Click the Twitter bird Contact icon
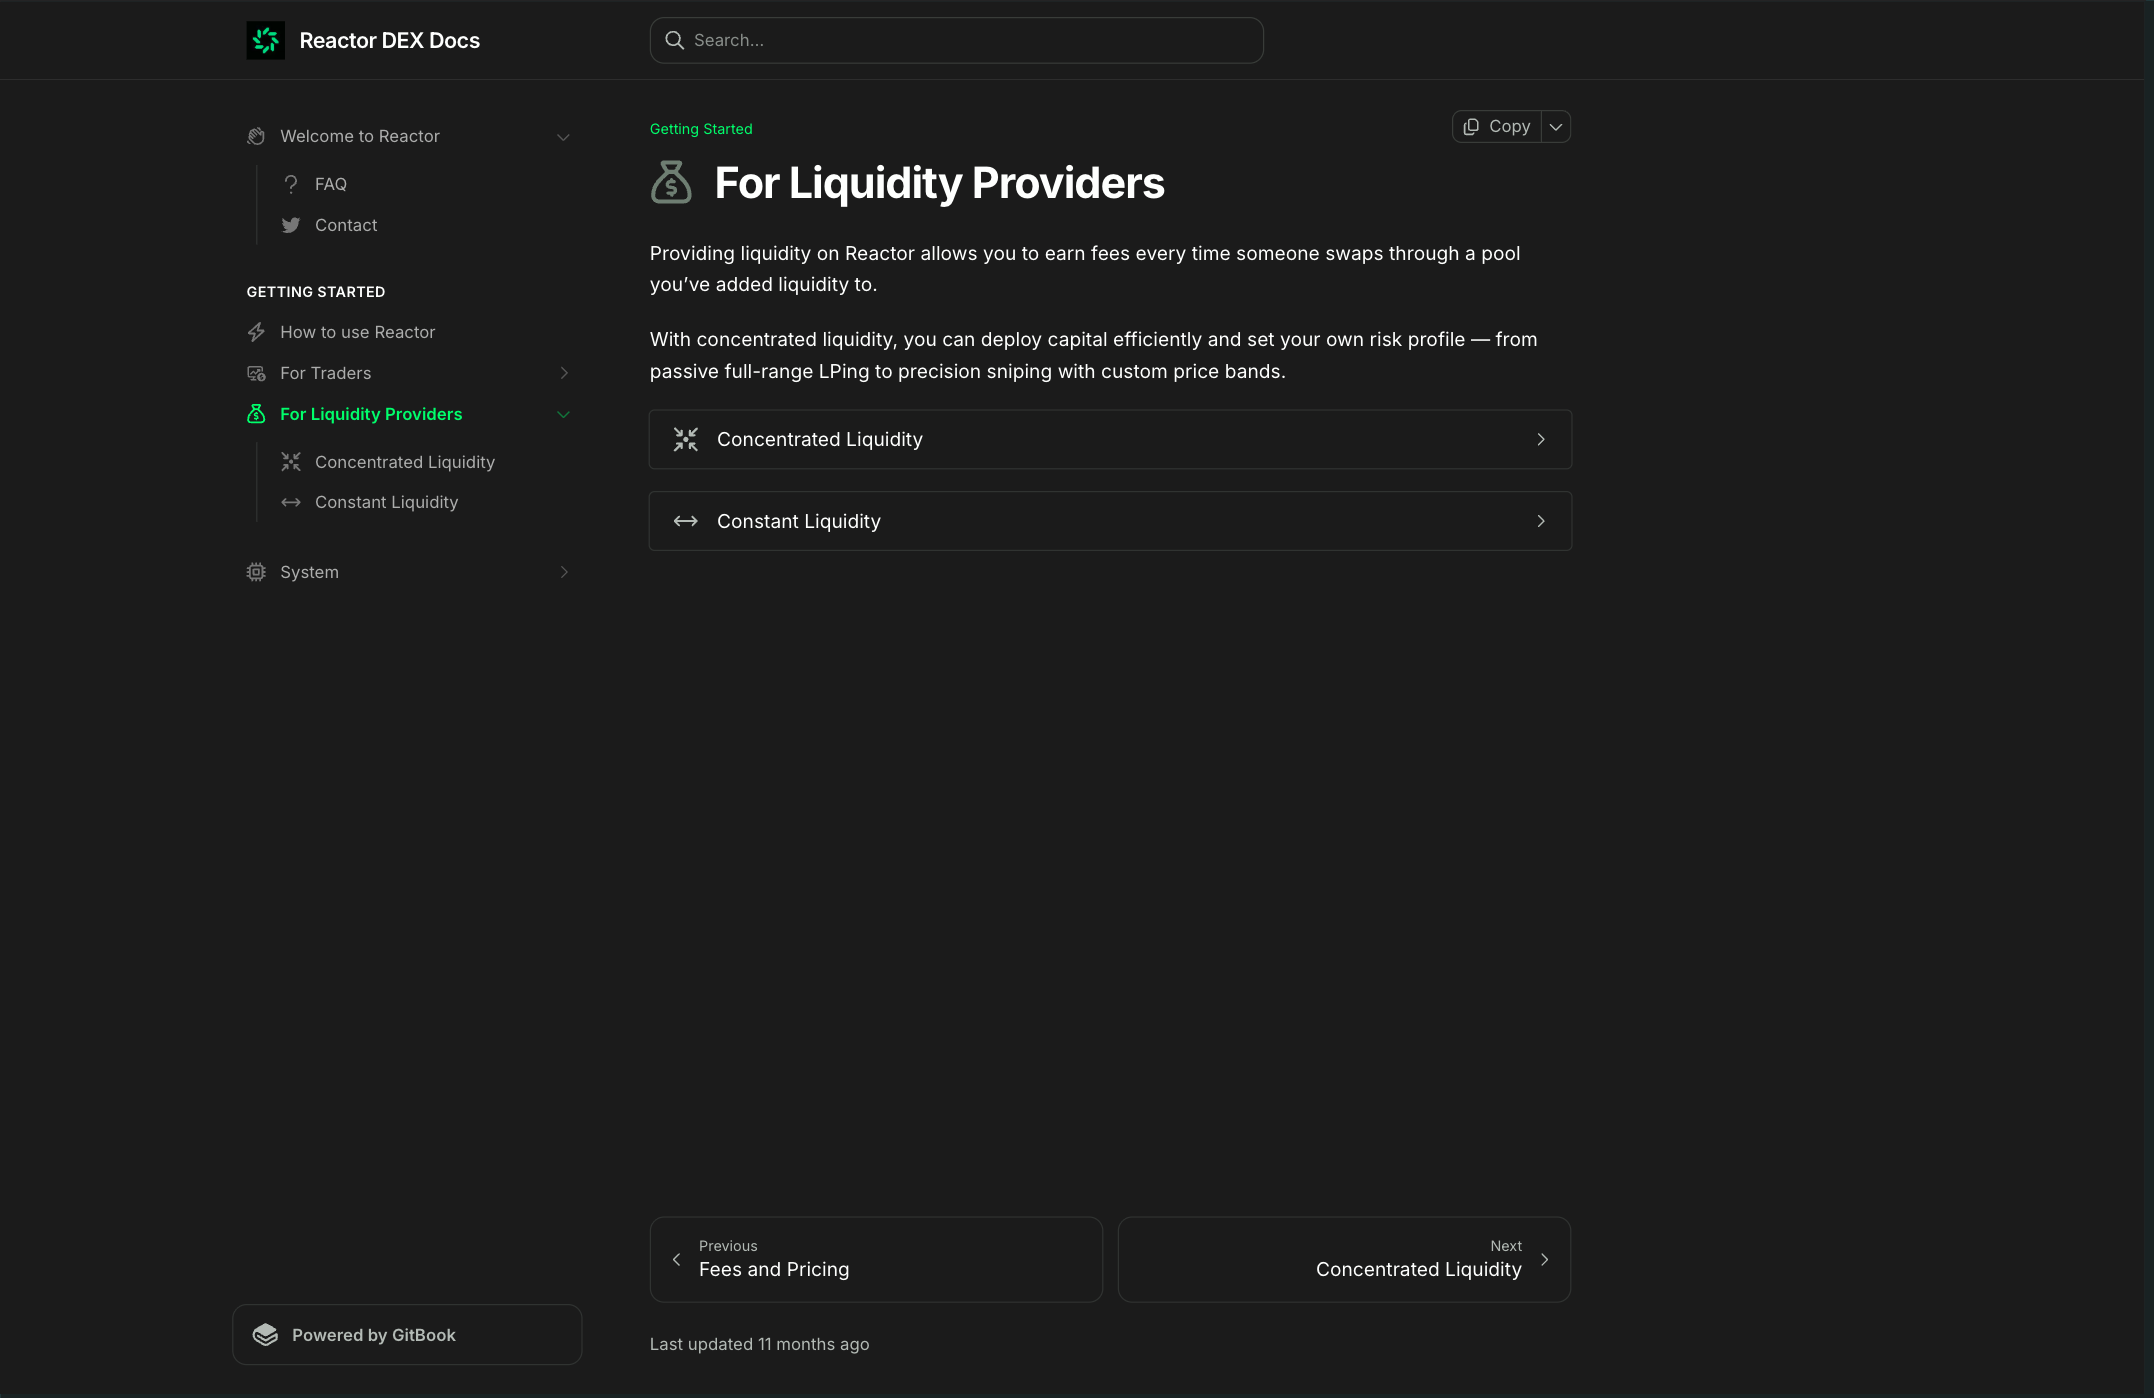2154x1398 pixels. tap(291, 225)
